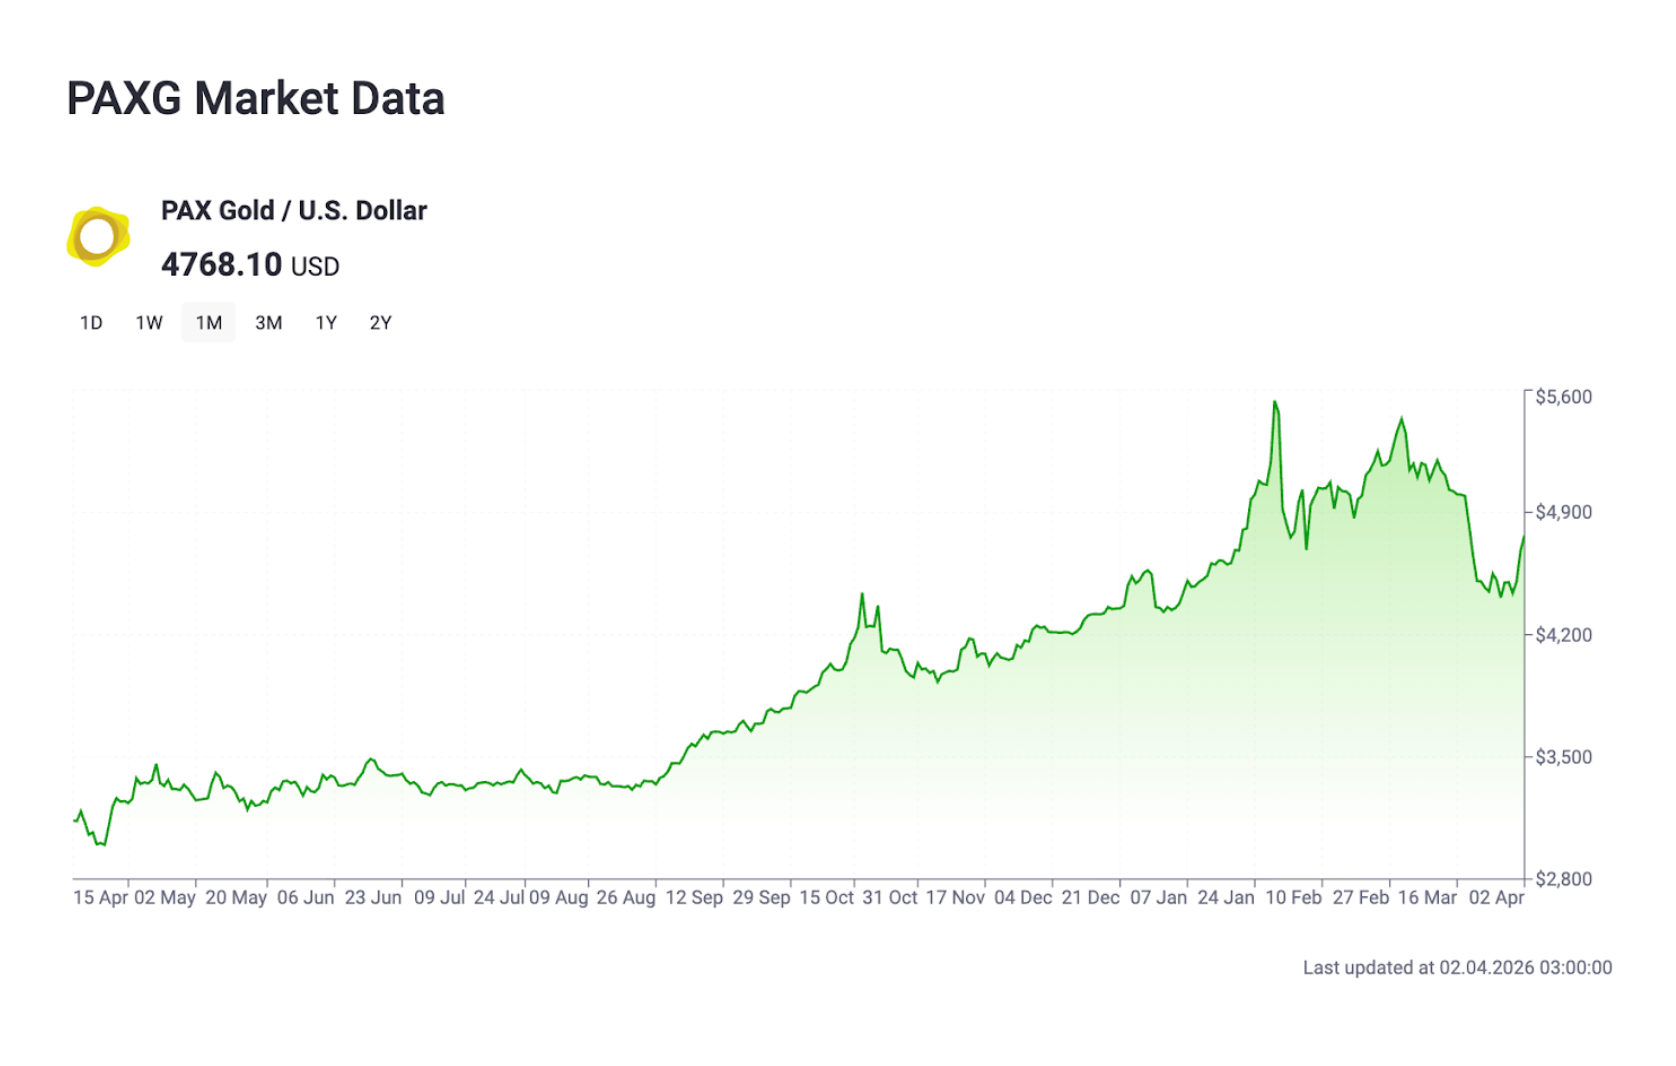The image size is (1676, 1066).
Task: Click the $5,600 axis label
Action: point(1563,395)
